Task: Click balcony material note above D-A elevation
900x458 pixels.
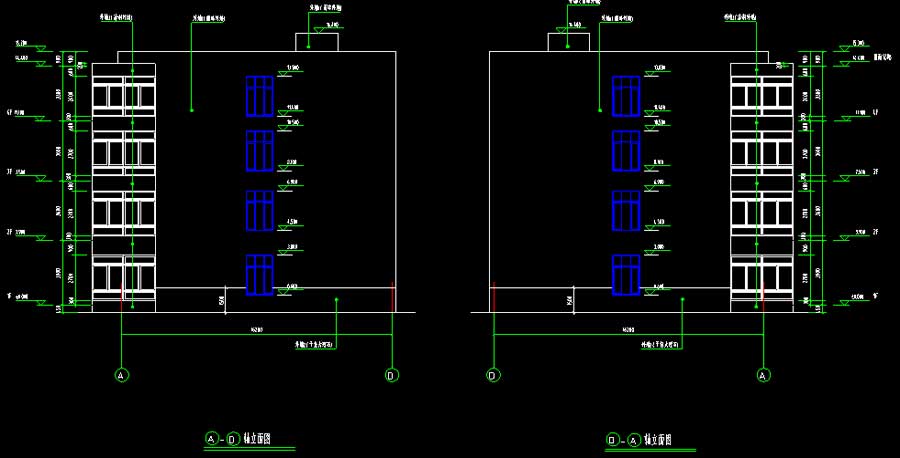Action: pyautogui.click(x=740, y=18)
